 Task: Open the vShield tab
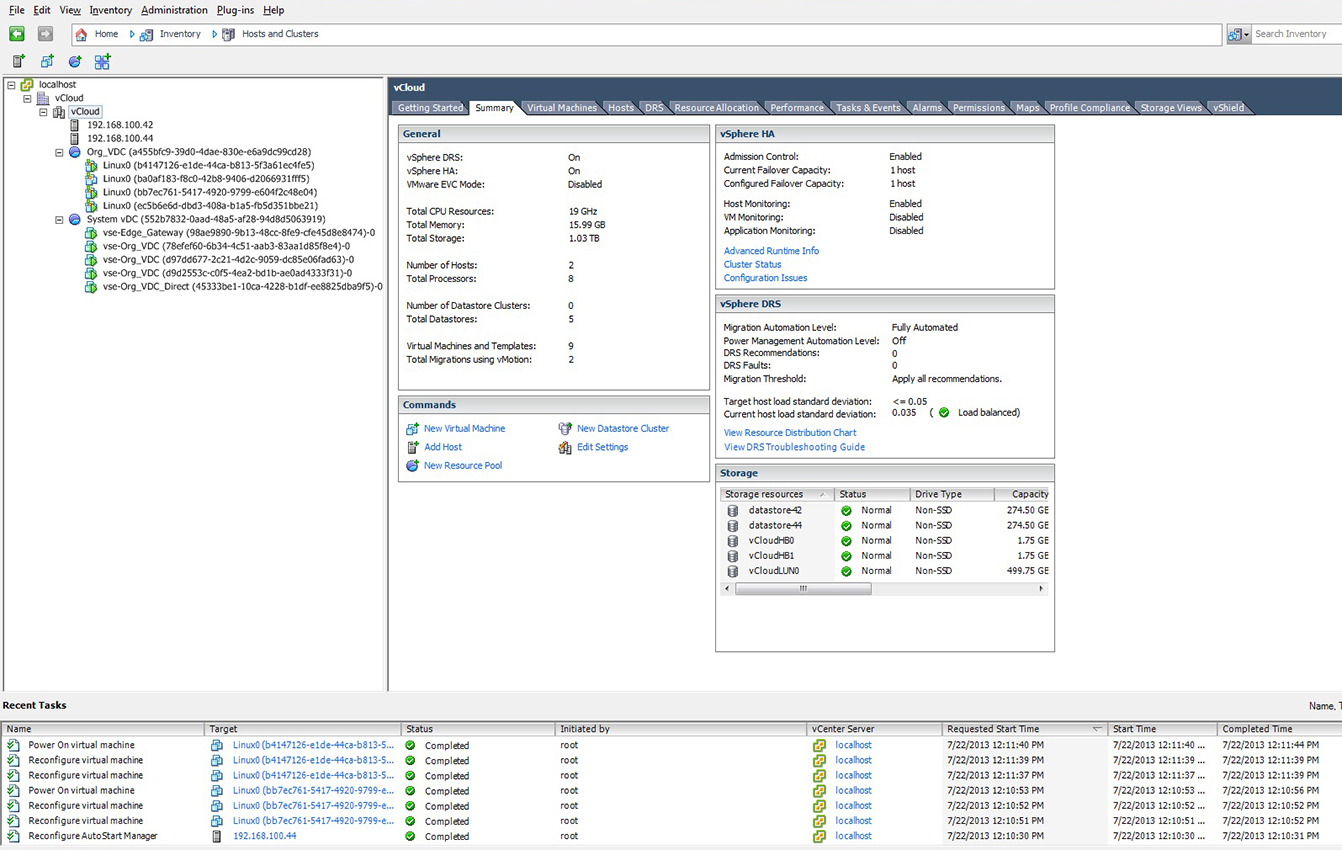[x=1228, y=108]
